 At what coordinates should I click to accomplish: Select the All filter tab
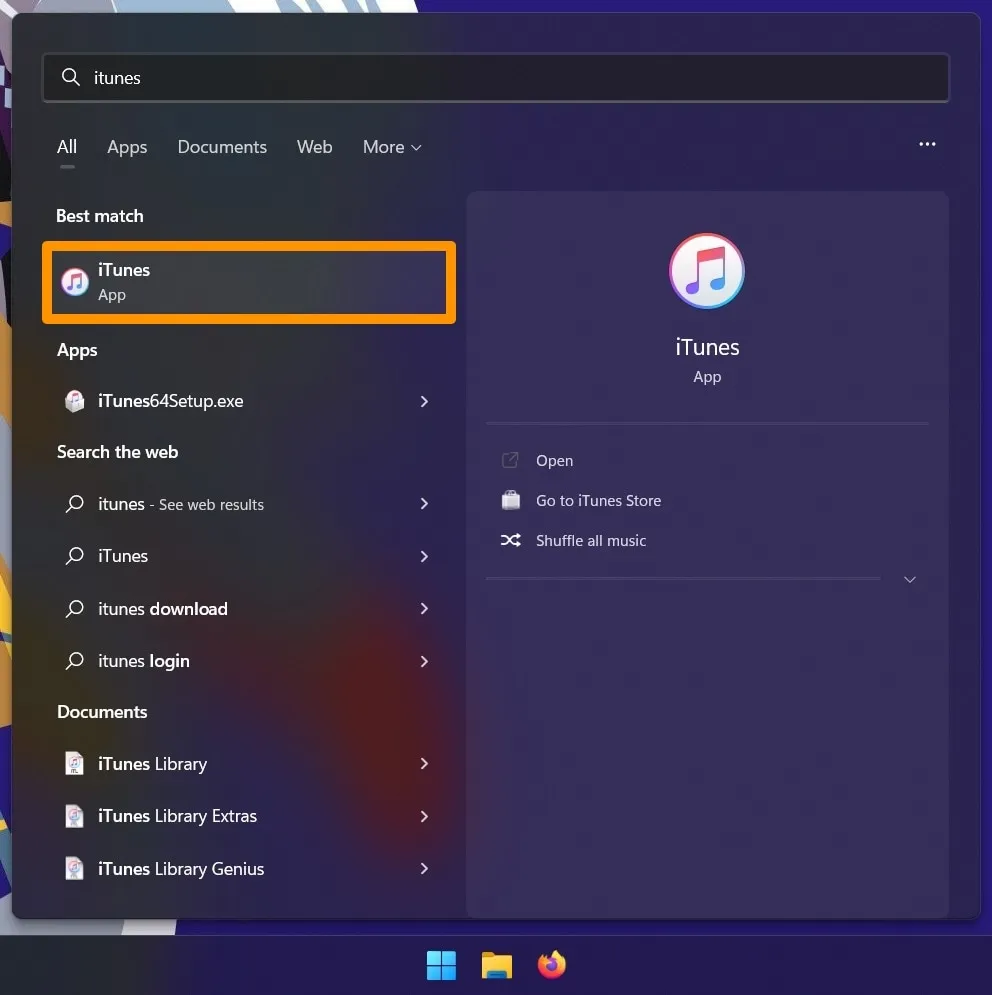67,147
